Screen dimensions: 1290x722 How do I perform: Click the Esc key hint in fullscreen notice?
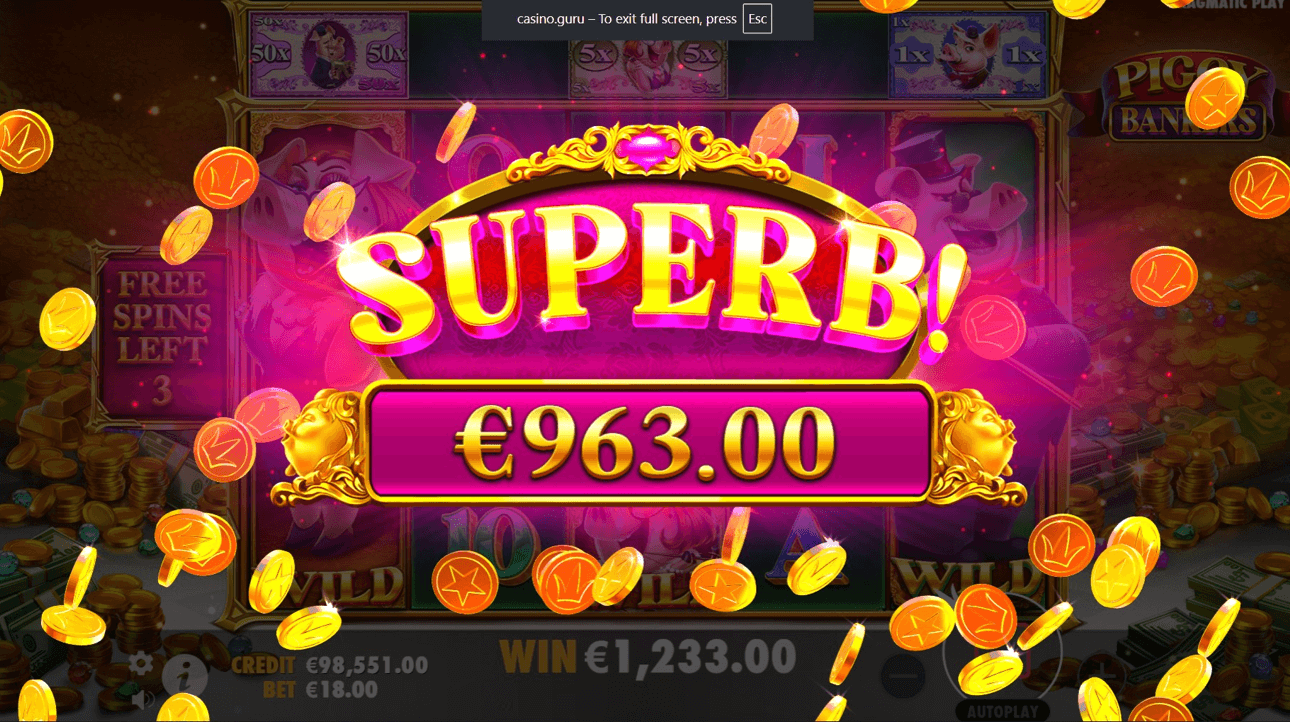(x=757, y=19)
